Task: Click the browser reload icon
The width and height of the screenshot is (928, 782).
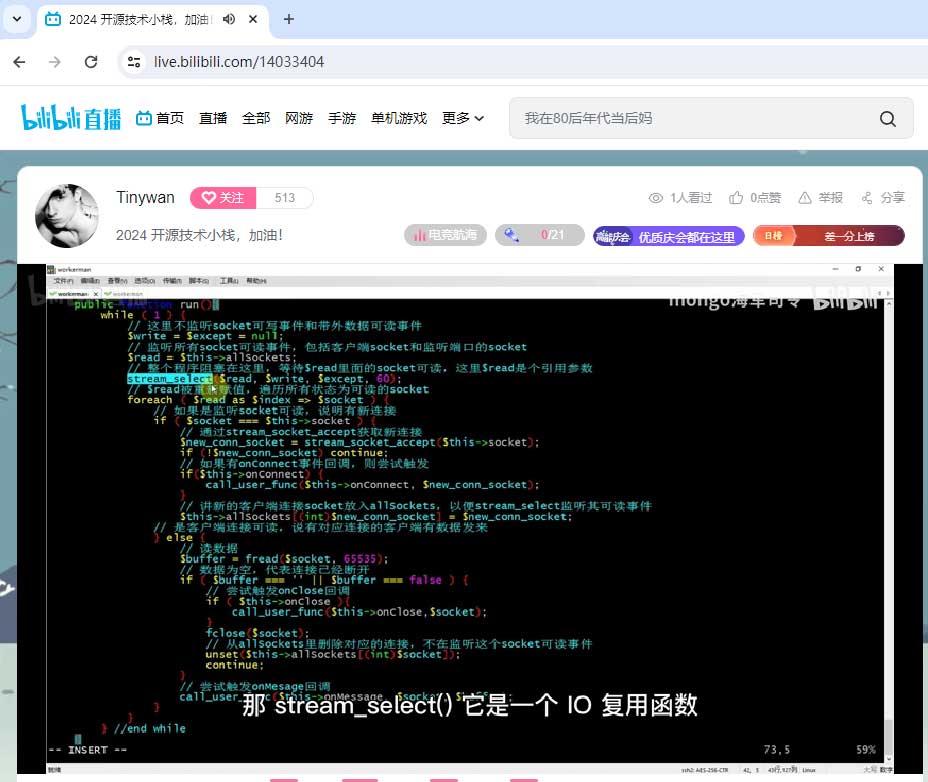Action: pos(92,61)
